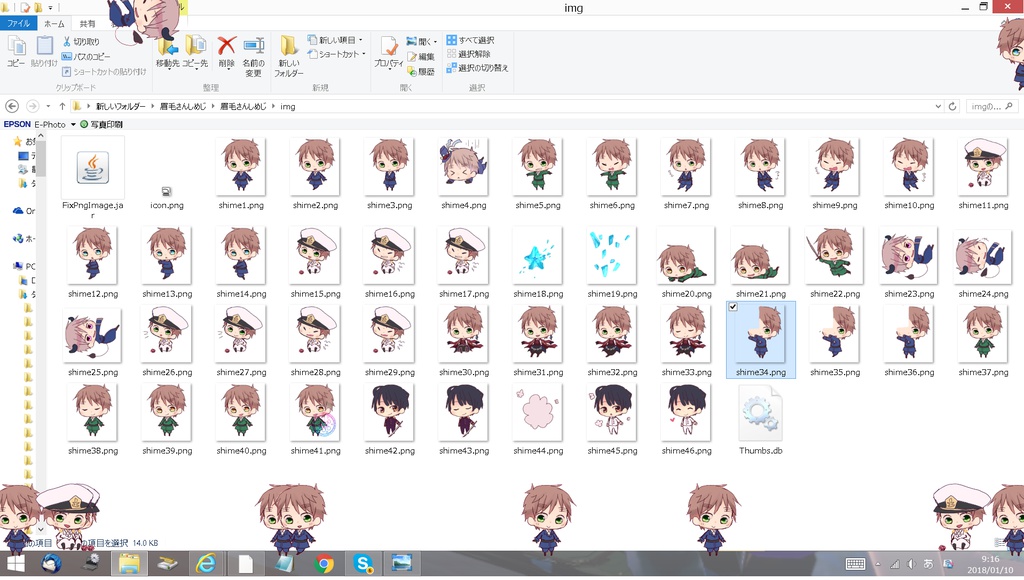Screen dimensions: 1024x580
Task: Click the Copy (コピー) ribbon button
Action: (16, 52)
